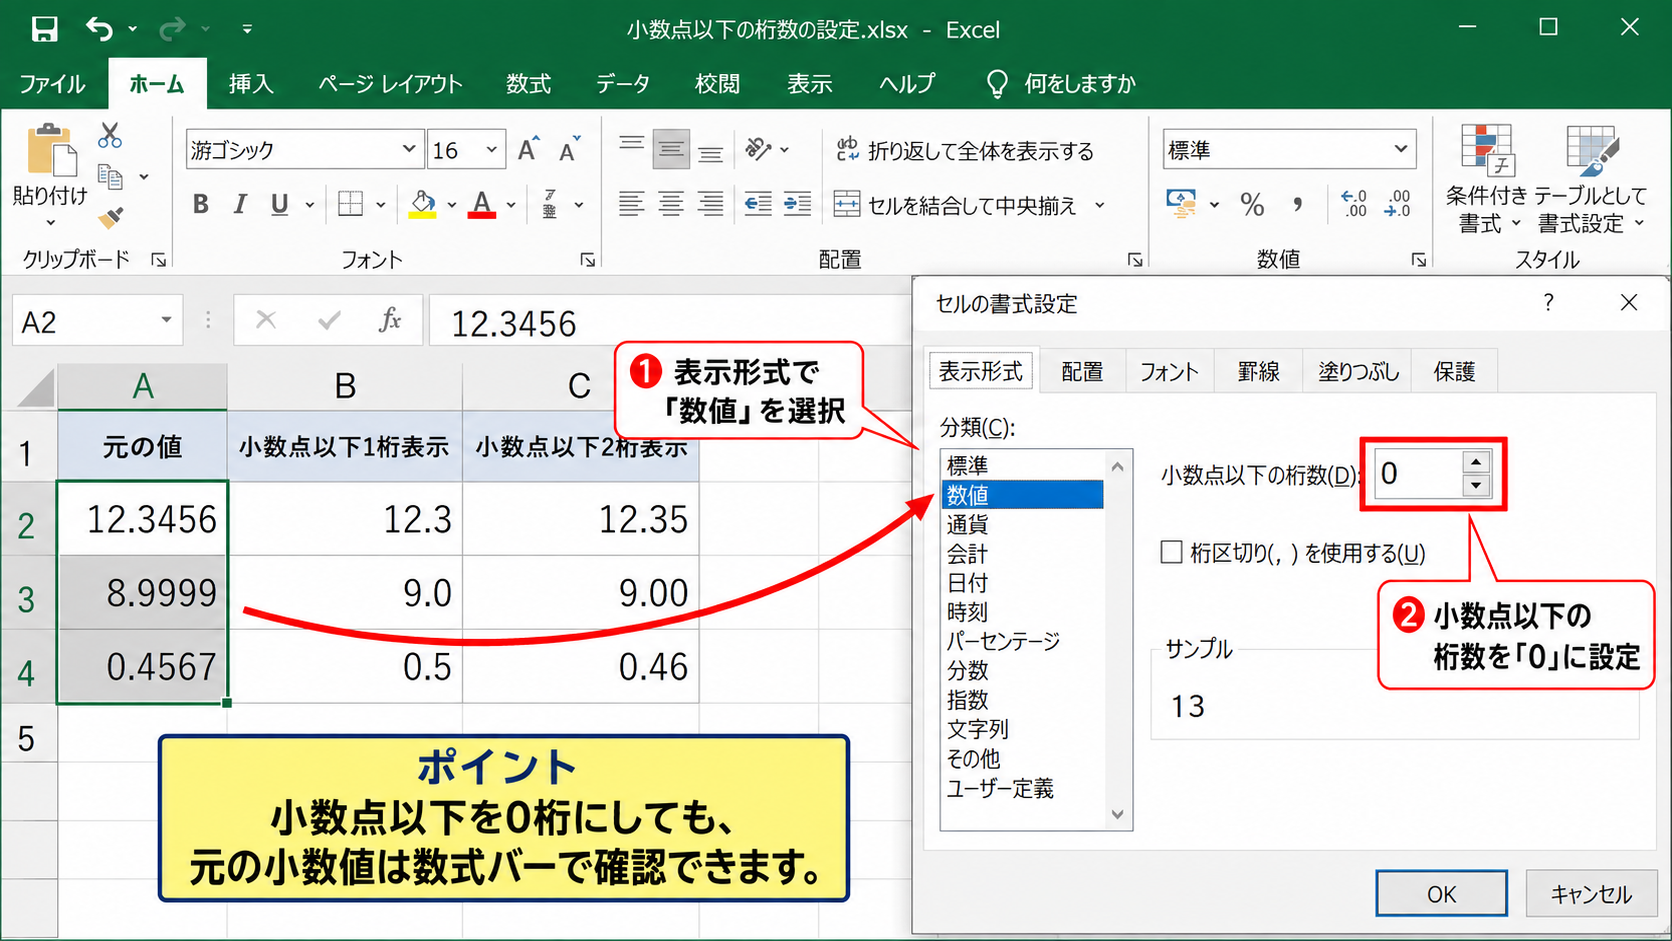1672x941 pixels.
Task: Decrease font size with small A
Action: [569, 150]
